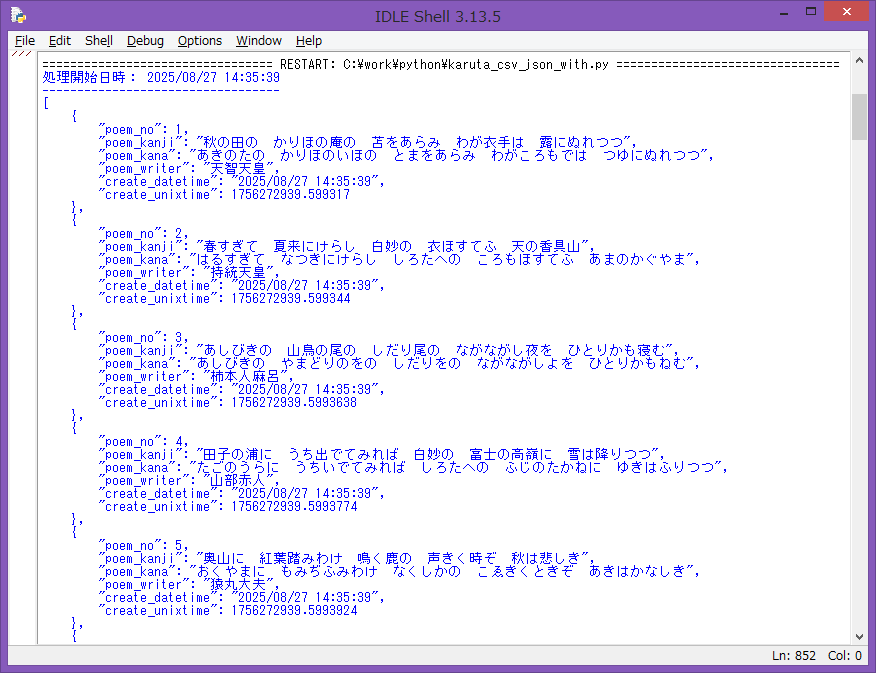Click the scrollbar down arrow
This screenshot has width=876, height=673.
coord(859,637)
